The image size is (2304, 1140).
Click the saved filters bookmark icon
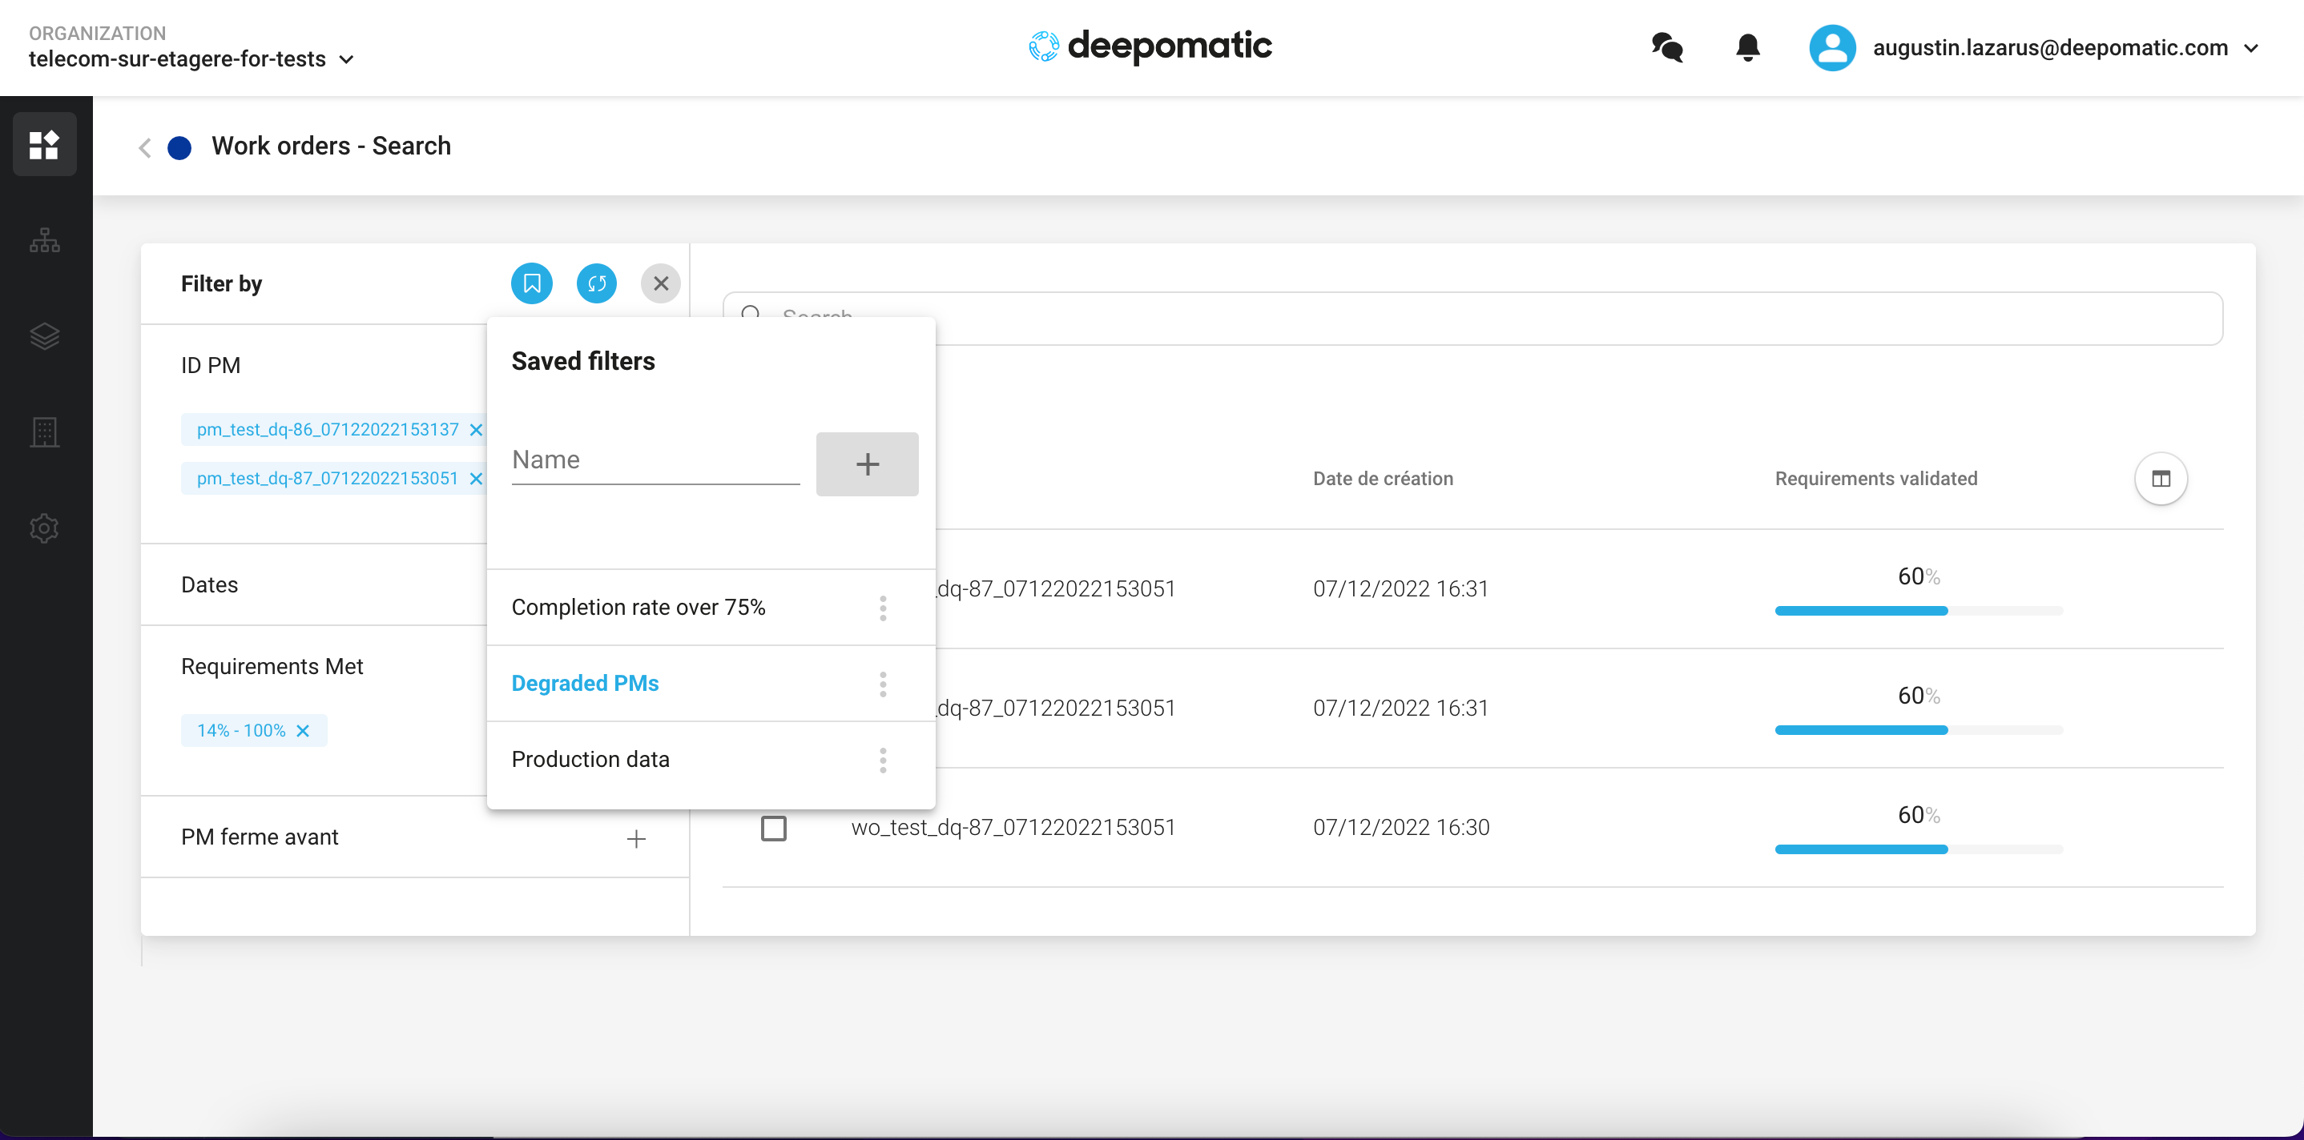tap(532, 284)
